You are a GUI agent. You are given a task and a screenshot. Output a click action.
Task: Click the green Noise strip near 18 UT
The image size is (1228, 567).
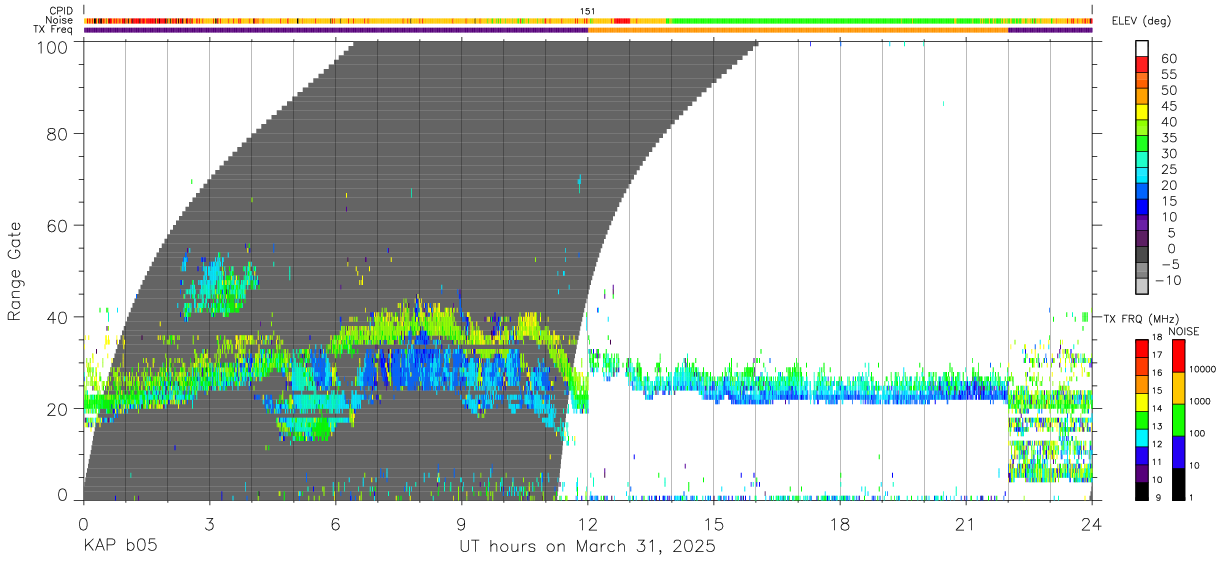(x=840, y=21)
